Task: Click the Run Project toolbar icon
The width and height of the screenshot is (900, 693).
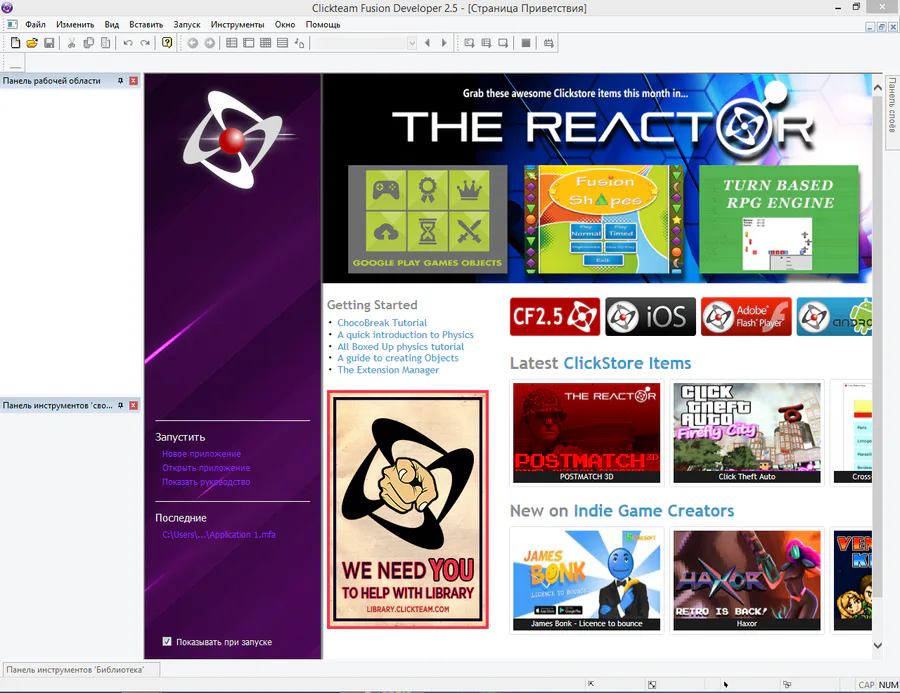Action: [x=469, y=43]
